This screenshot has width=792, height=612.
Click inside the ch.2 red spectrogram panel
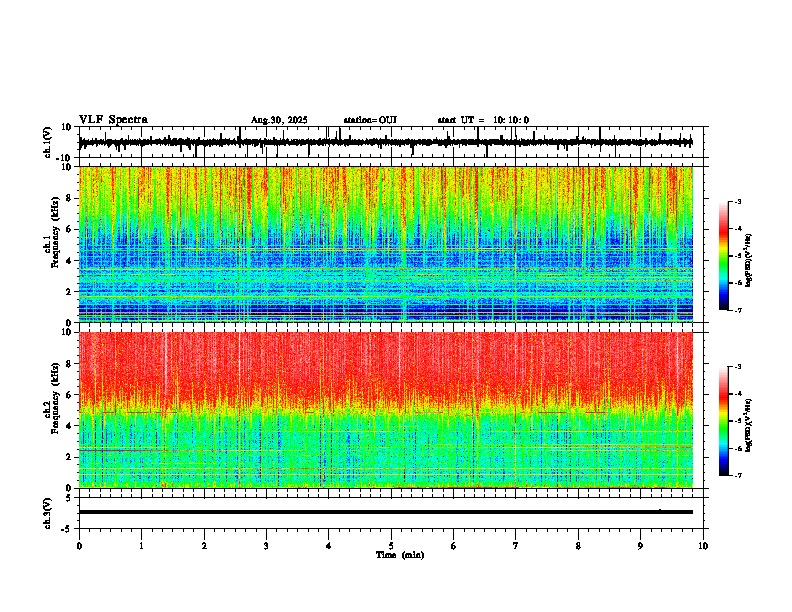coord(386,410)
